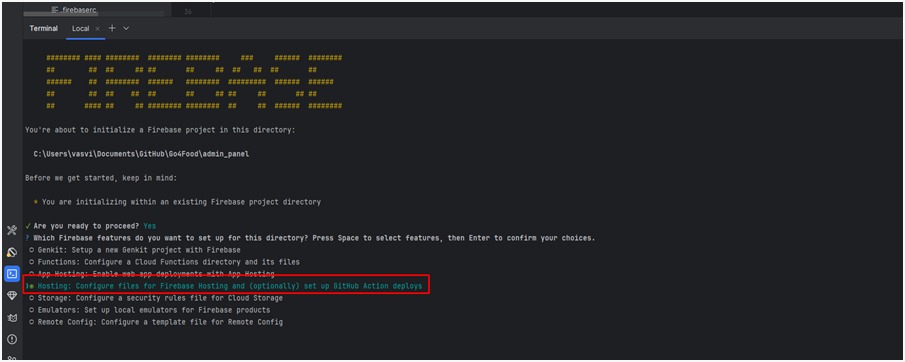Viewport: 905px width, 362px height.
Task: Click the admin_panel directory path text
Action: click(x=141, y=154)
